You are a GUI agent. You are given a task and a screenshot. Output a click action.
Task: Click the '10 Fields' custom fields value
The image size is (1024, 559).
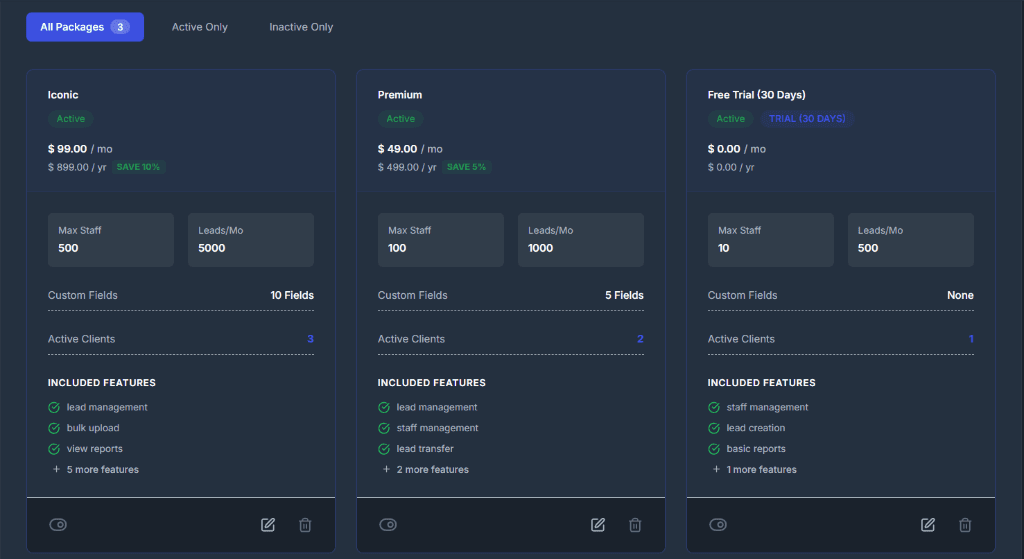(x=292, y=295)
